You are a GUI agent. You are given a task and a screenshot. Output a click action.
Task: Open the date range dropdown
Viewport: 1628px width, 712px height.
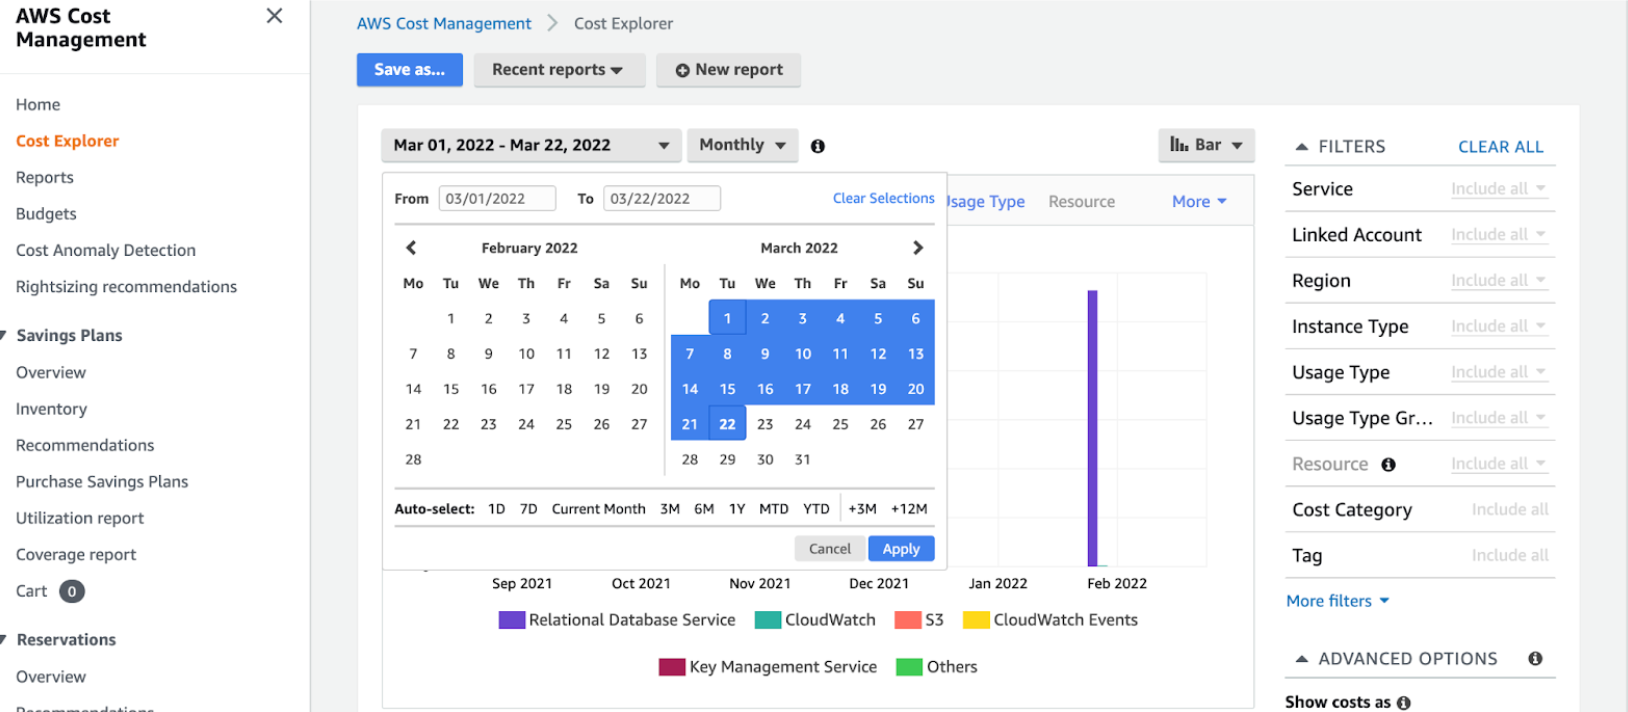(x=531, y=145)
